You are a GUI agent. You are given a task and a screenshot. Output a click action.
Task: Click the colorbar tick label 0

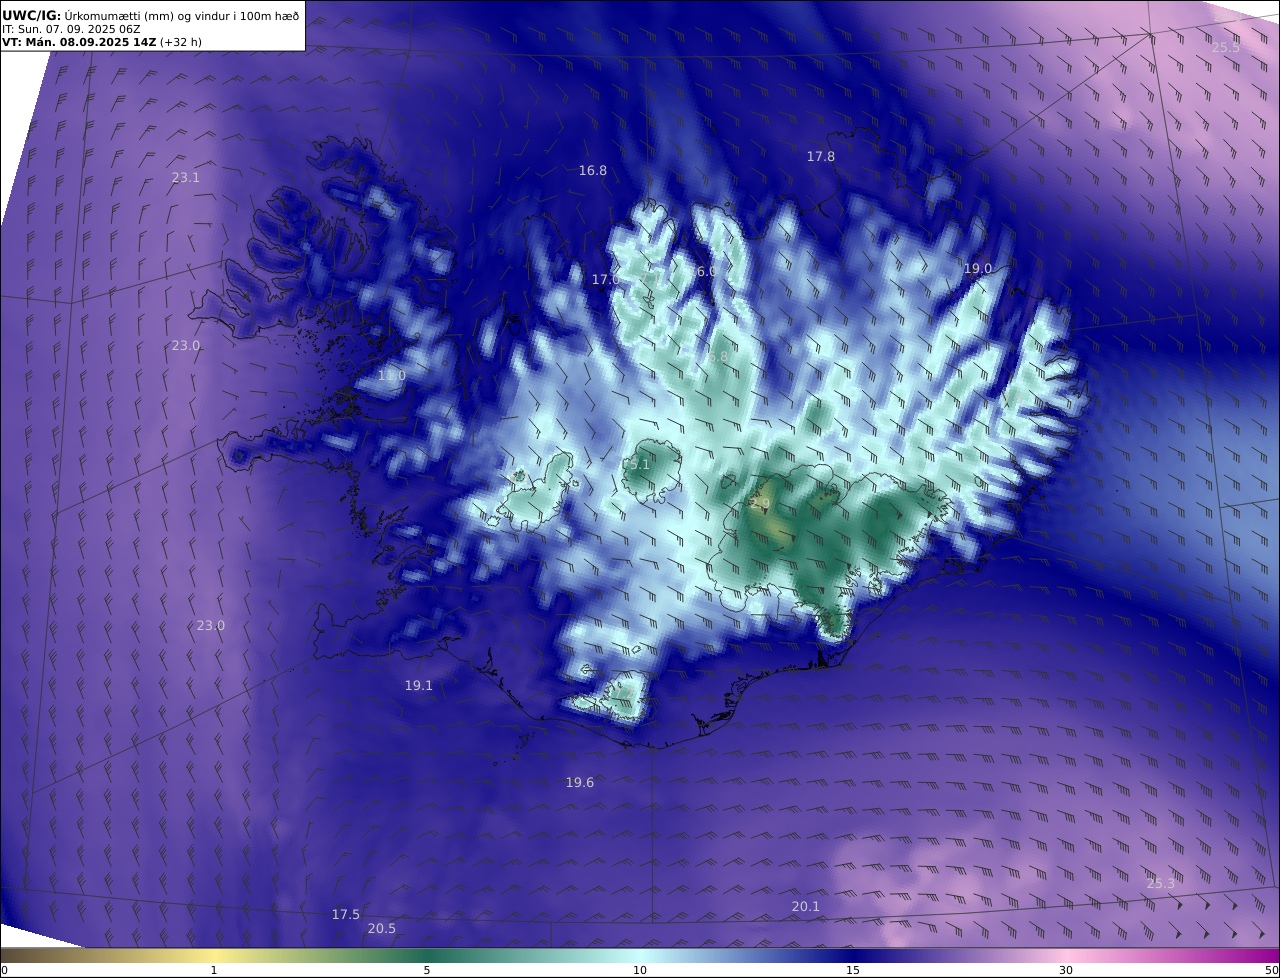tap(4, 970)
